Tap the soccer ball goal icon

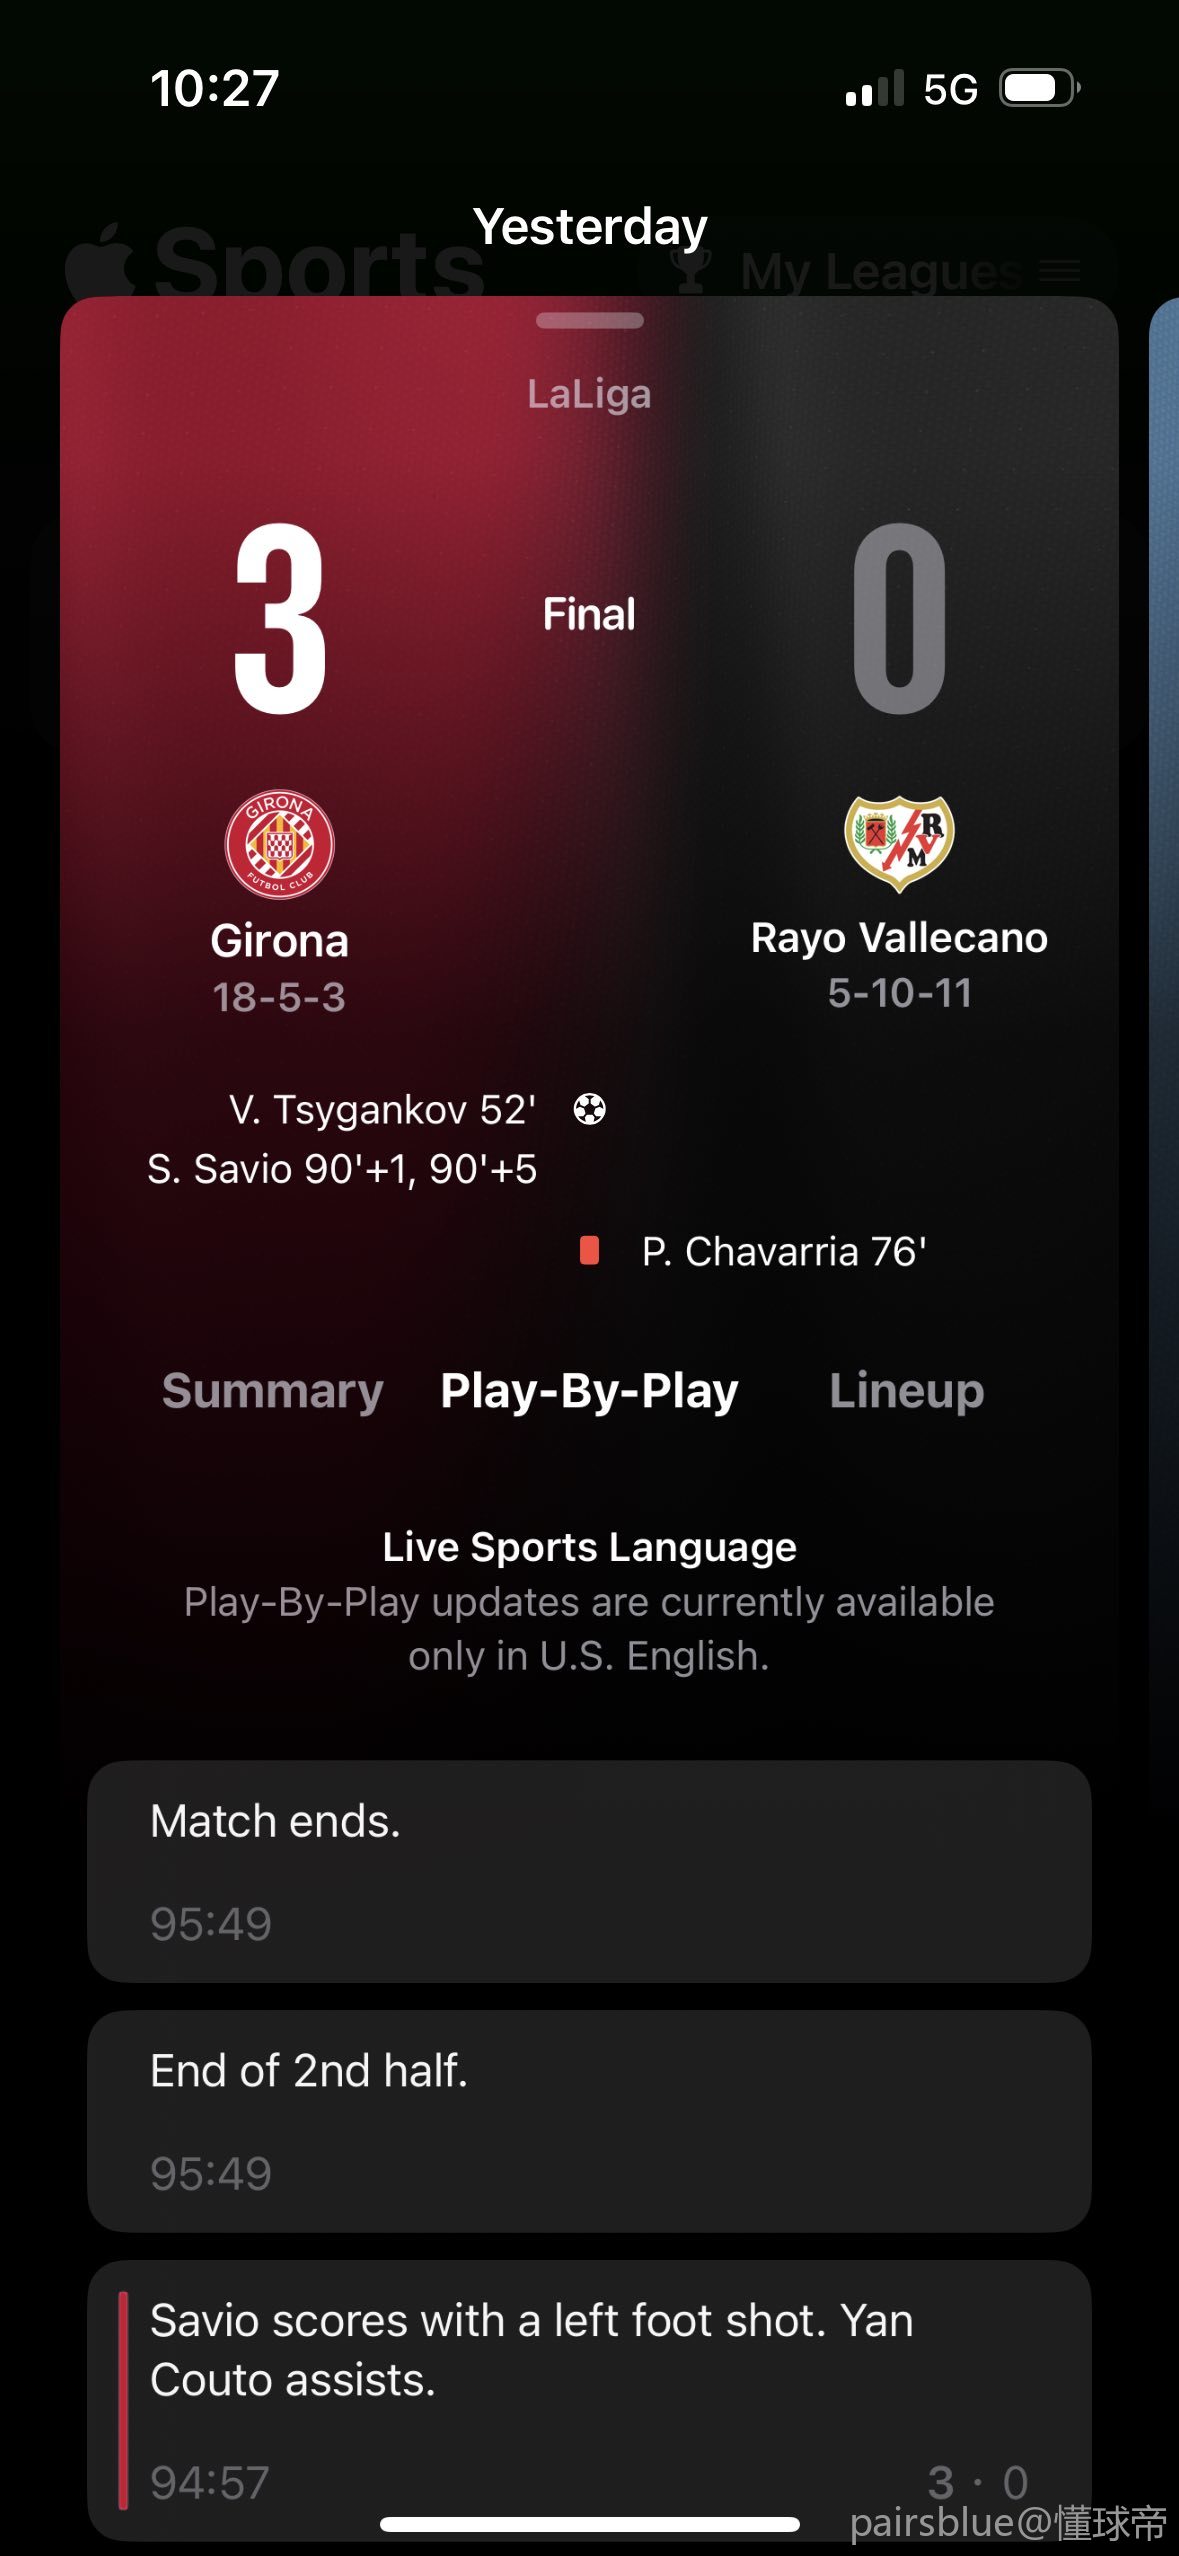pyautogui.click(x=589, y=1109)
